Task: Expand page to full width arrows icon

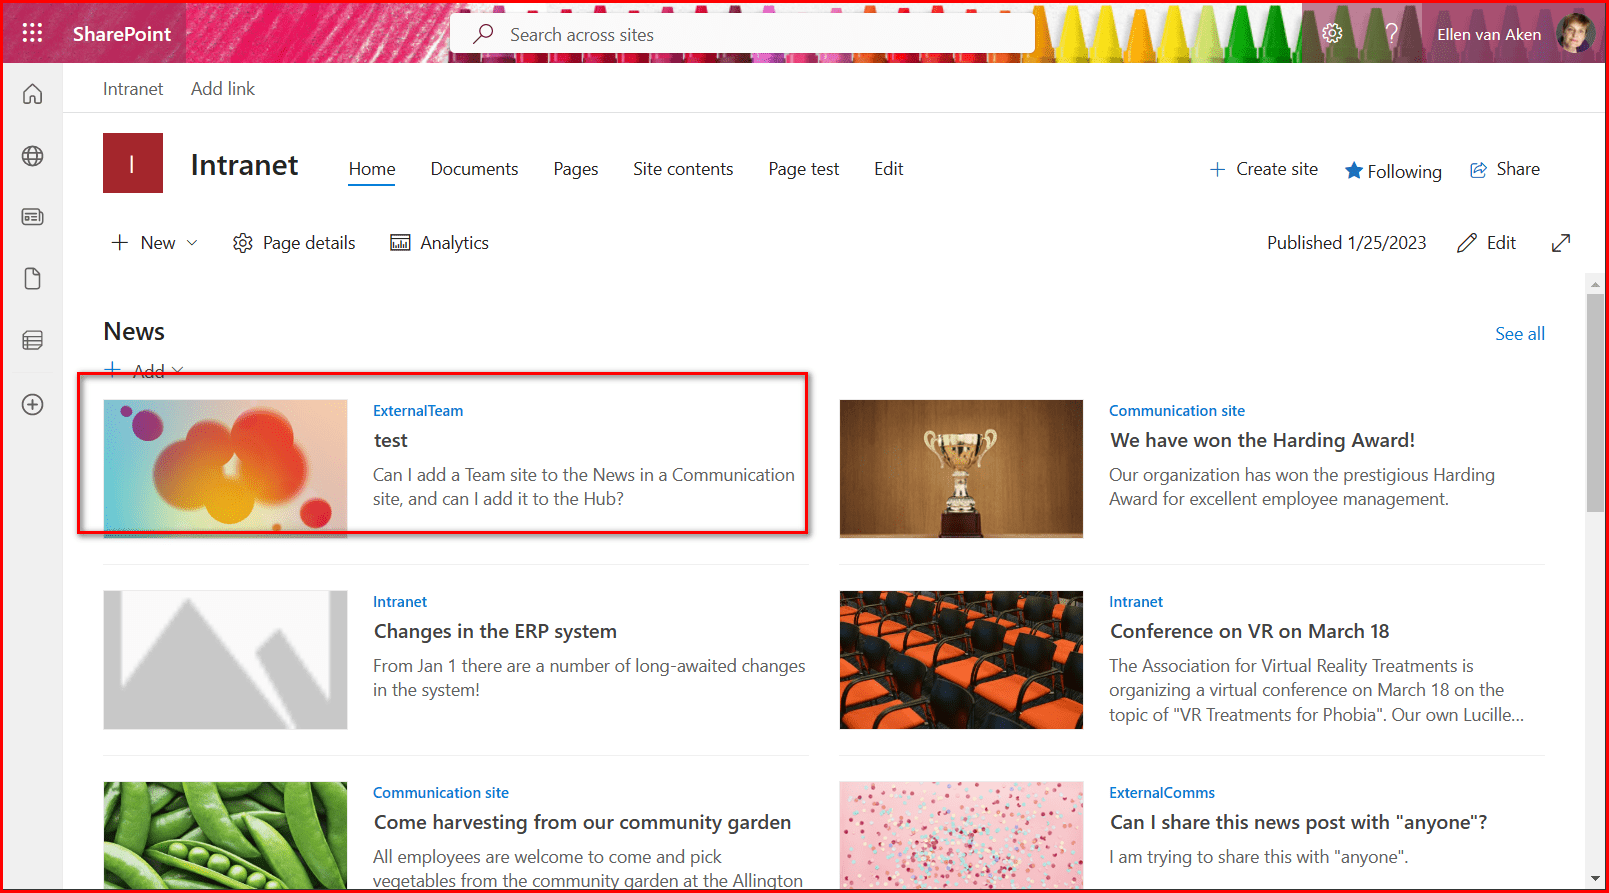Action: pyautogui.click(x=1561, y=243)
